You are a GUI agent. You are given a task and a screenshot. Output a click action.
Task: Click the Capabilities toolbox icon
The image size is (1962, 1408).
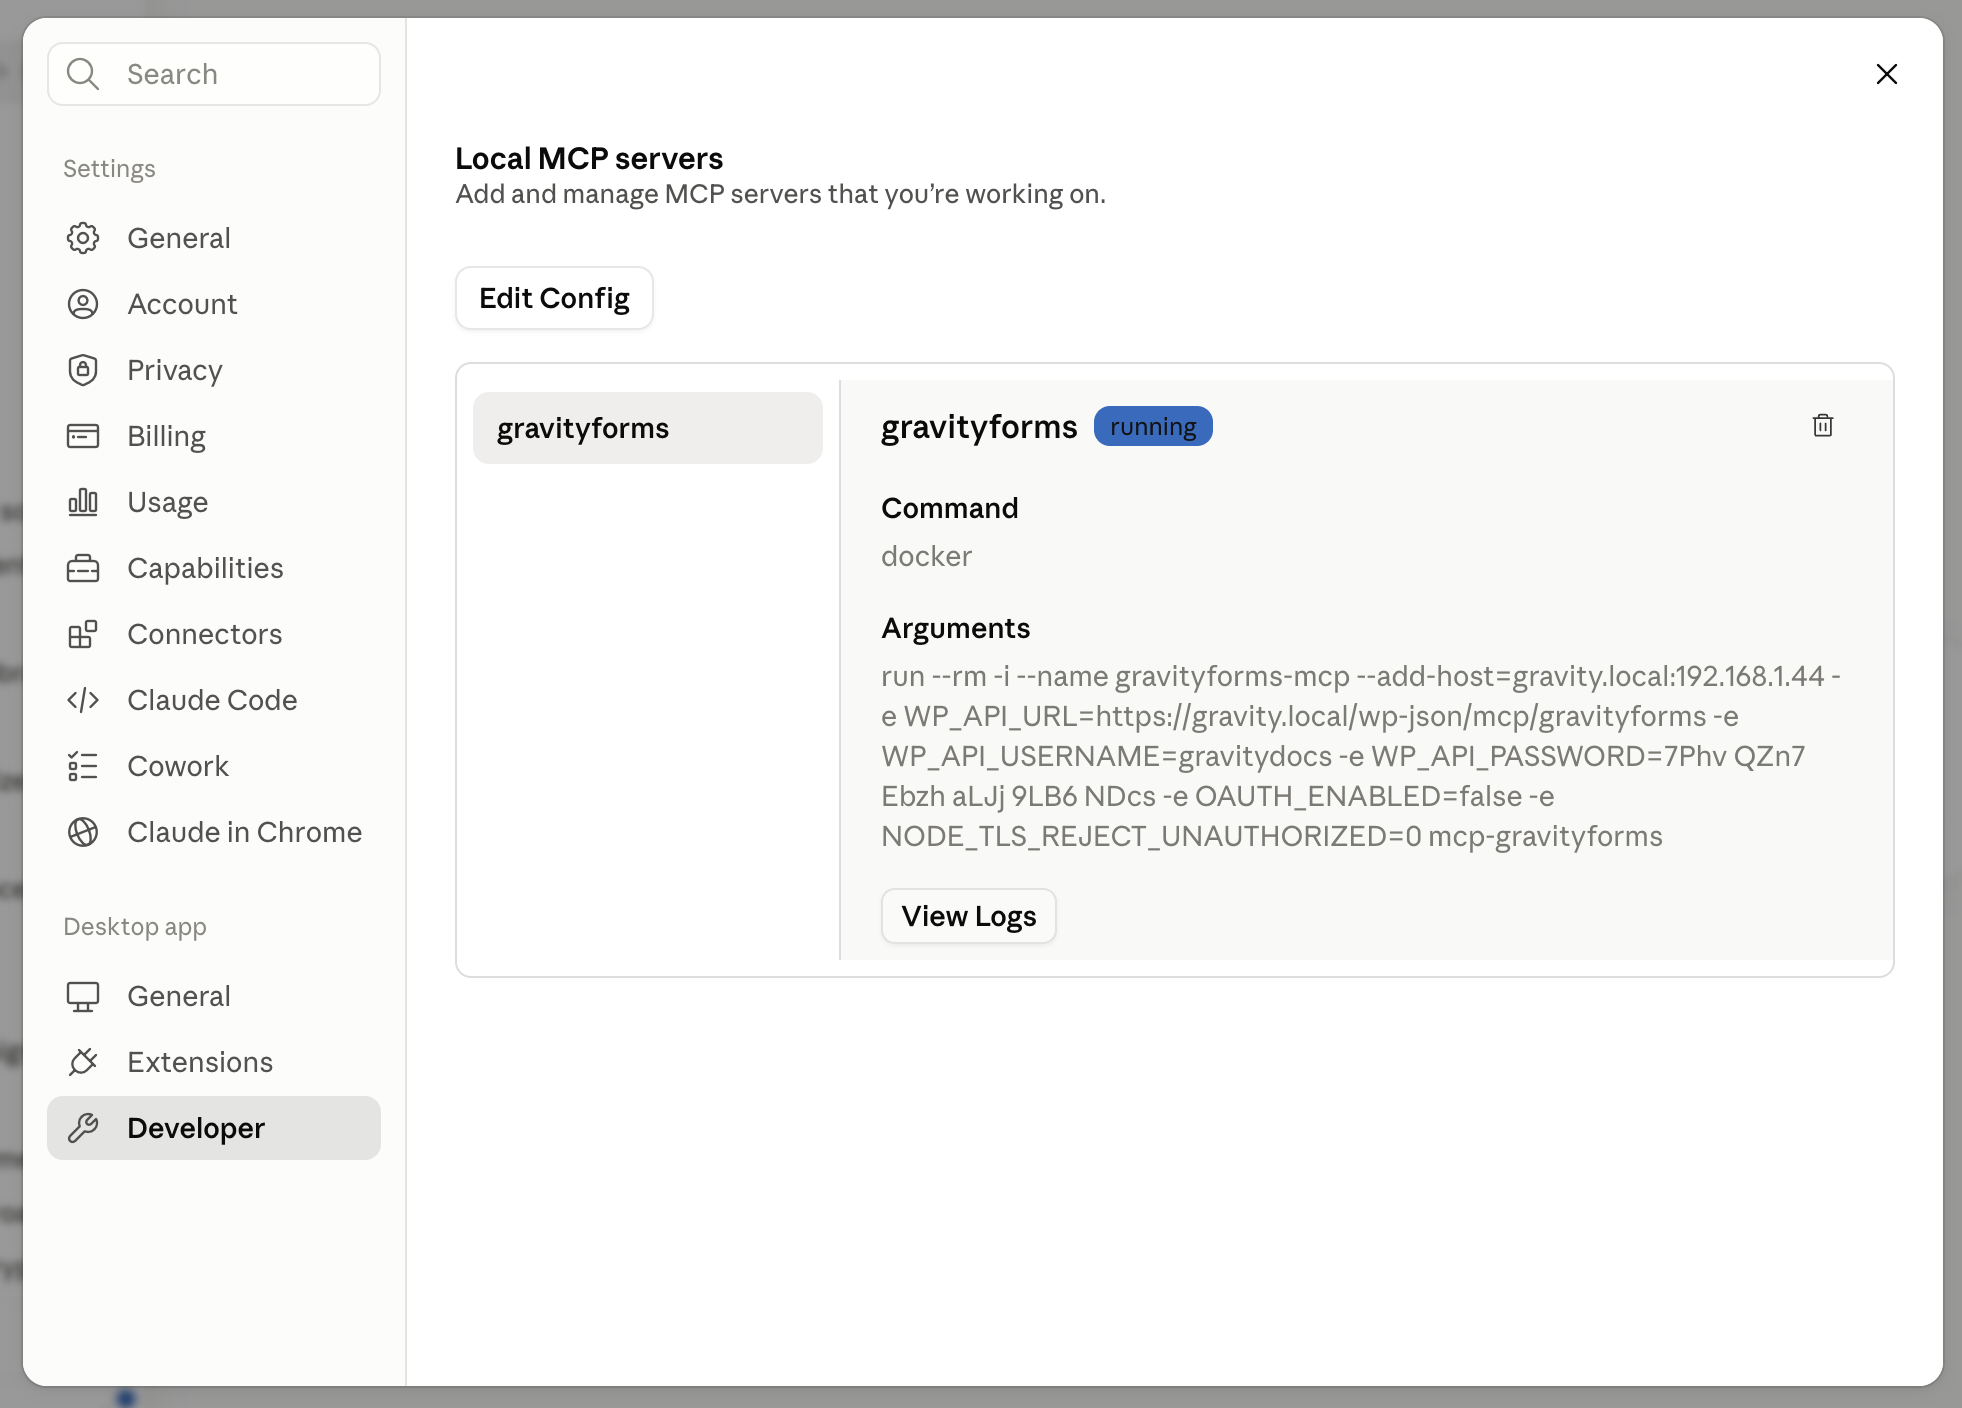pyautogui.click(x=83, y=568)
